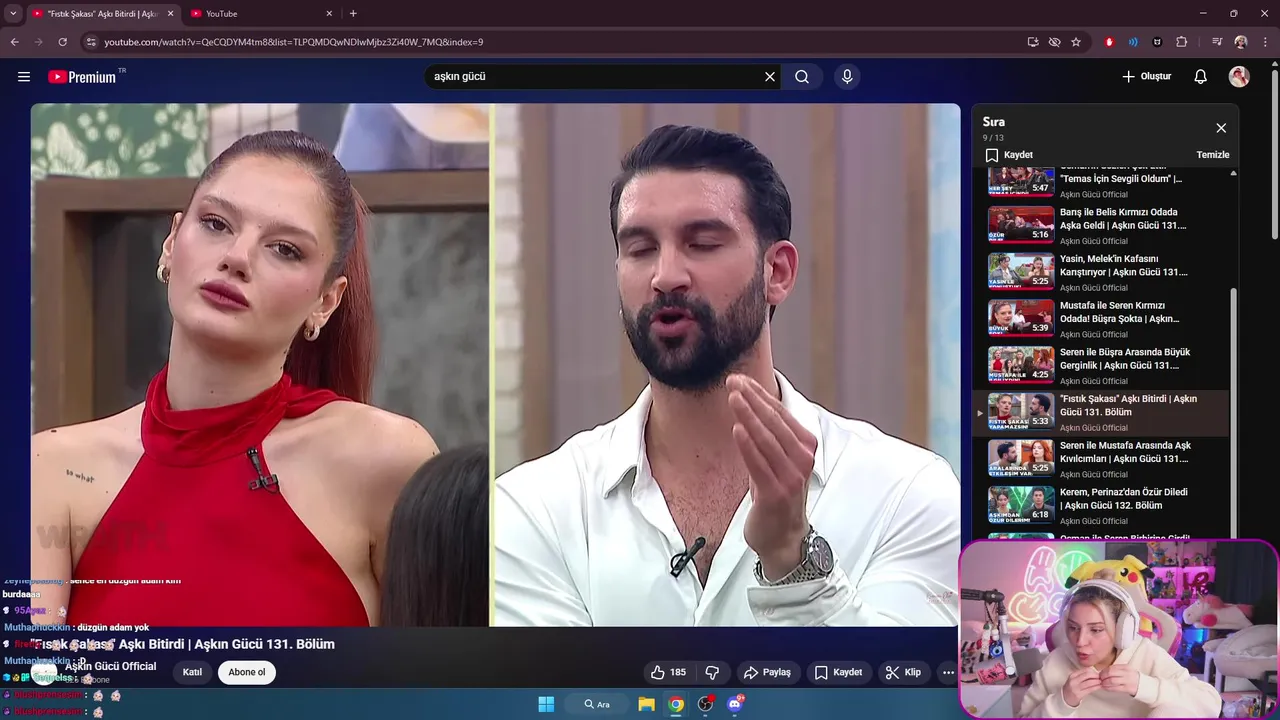Click the taskbar Ara search box
1280x720 pixels.
click(x=598, y=704)
